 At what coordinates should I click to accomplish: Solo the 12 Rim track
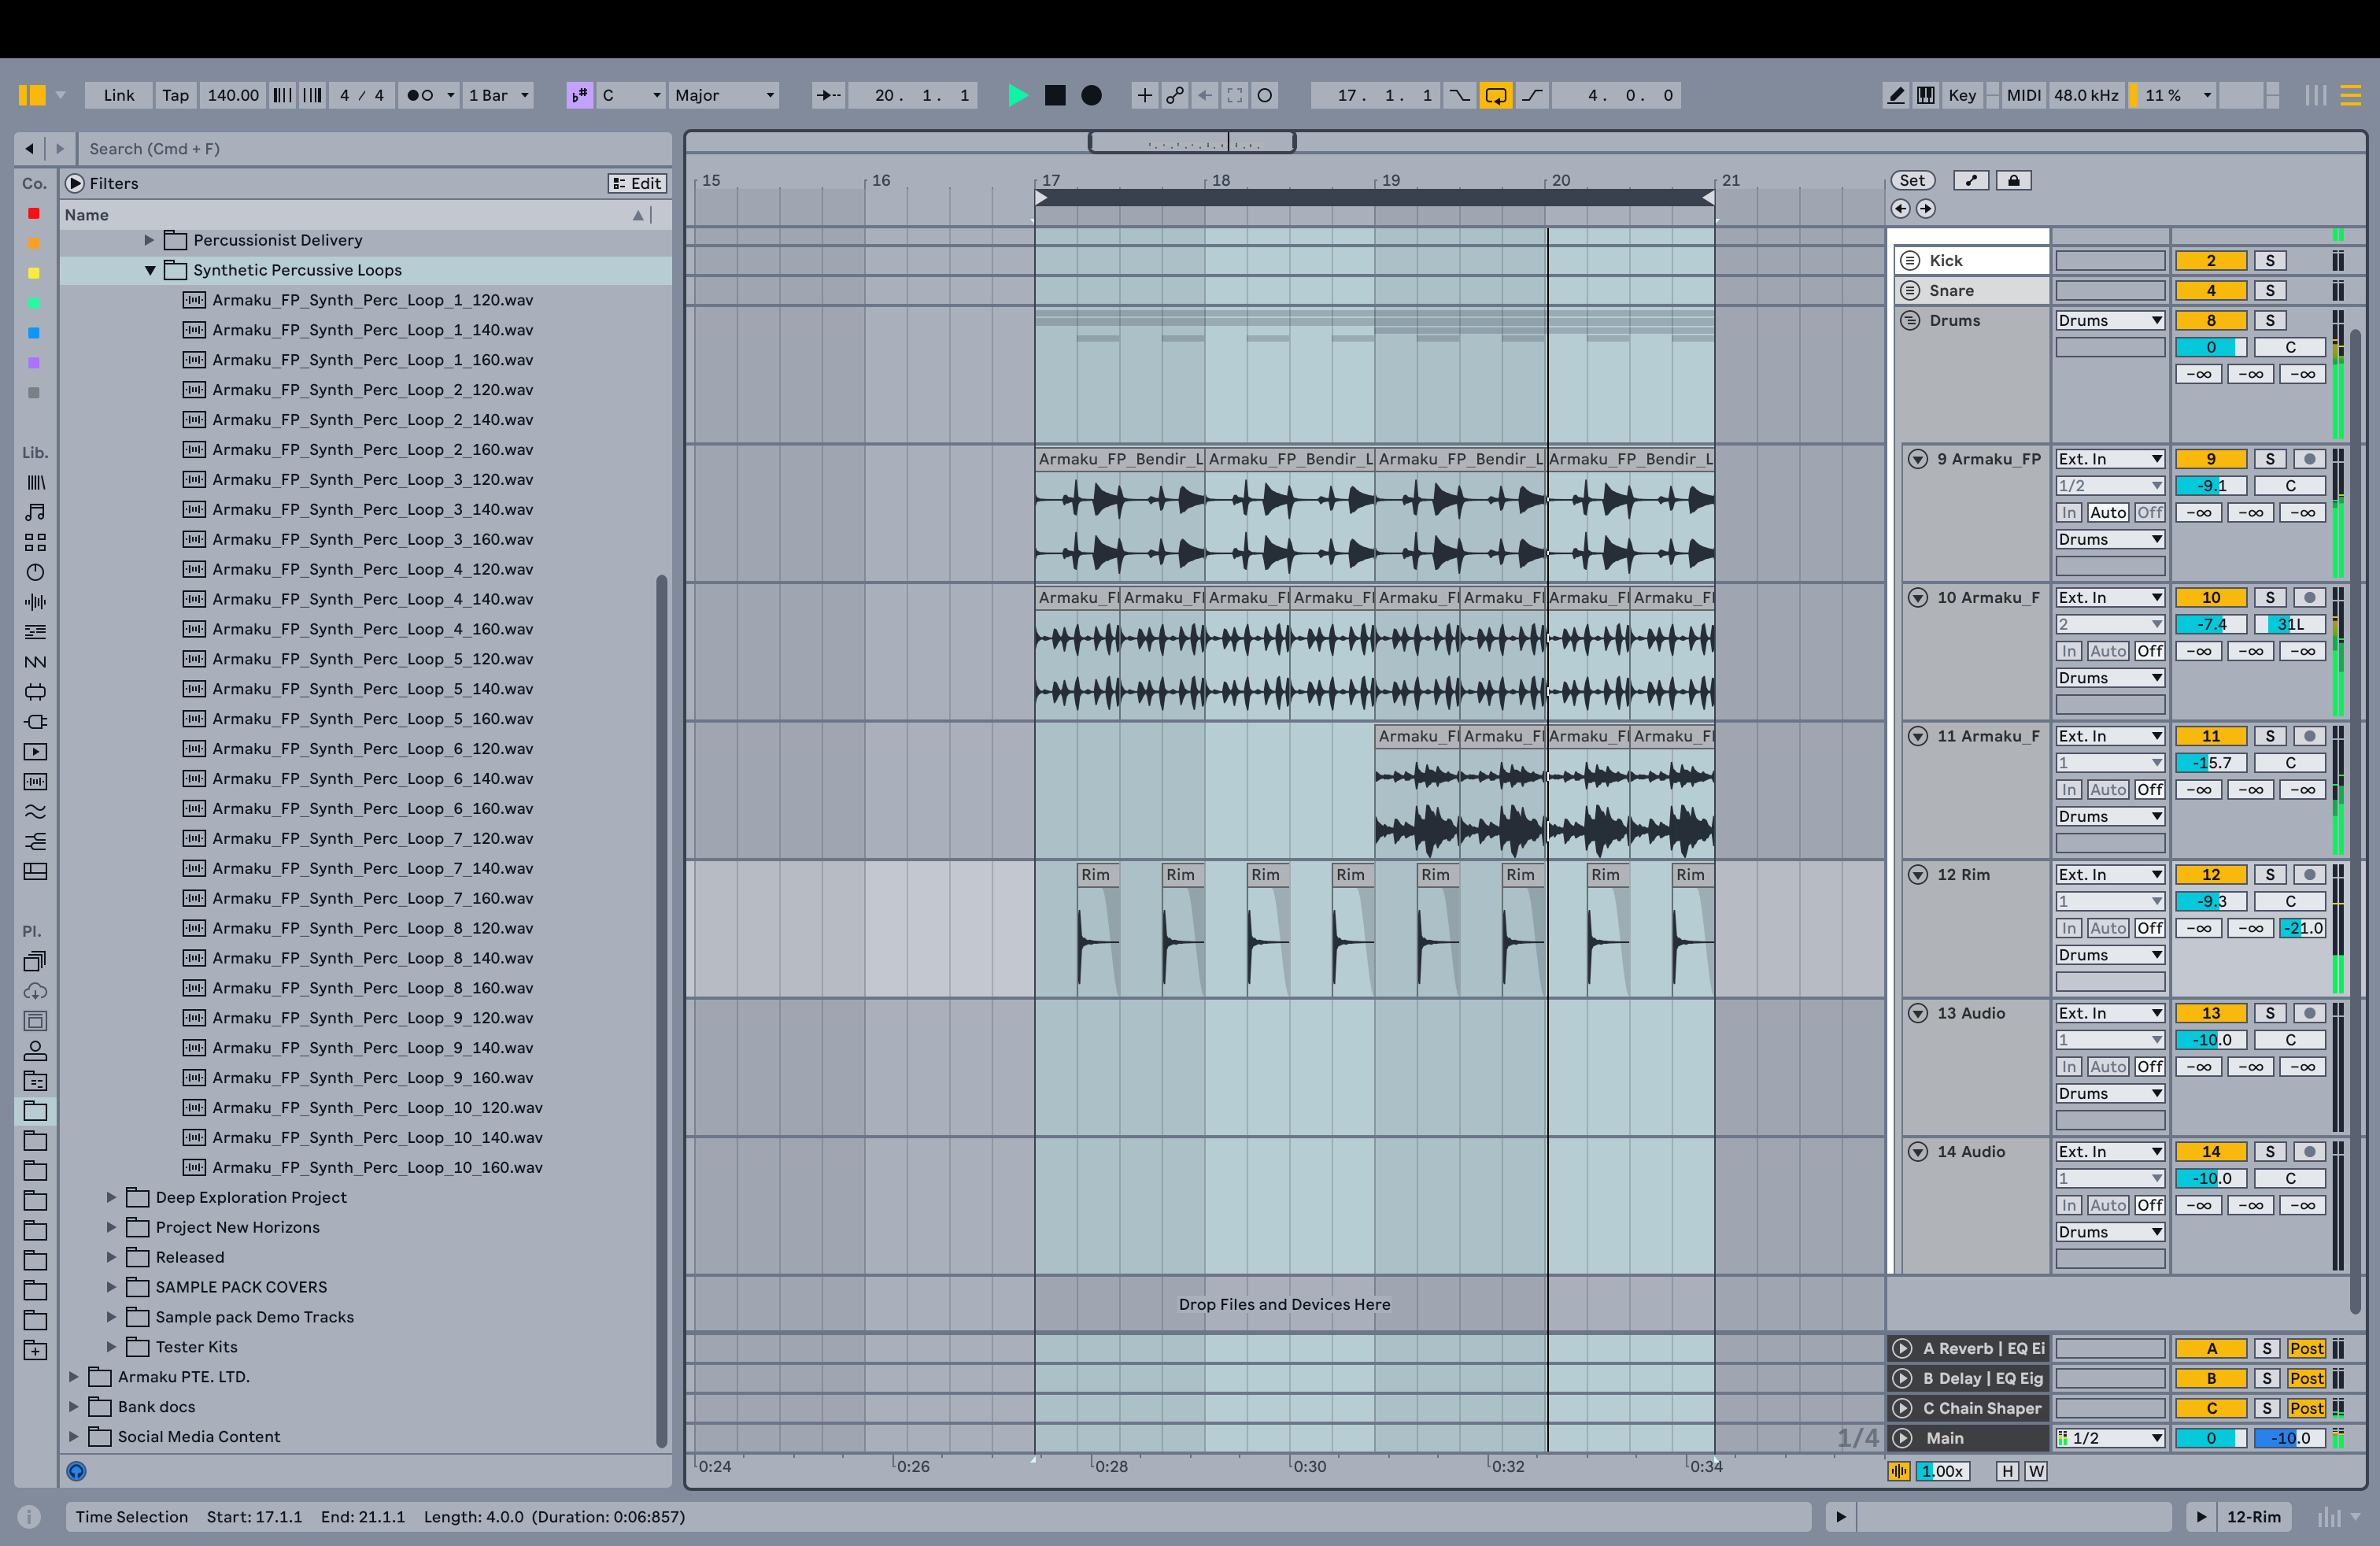[2270, 874]
